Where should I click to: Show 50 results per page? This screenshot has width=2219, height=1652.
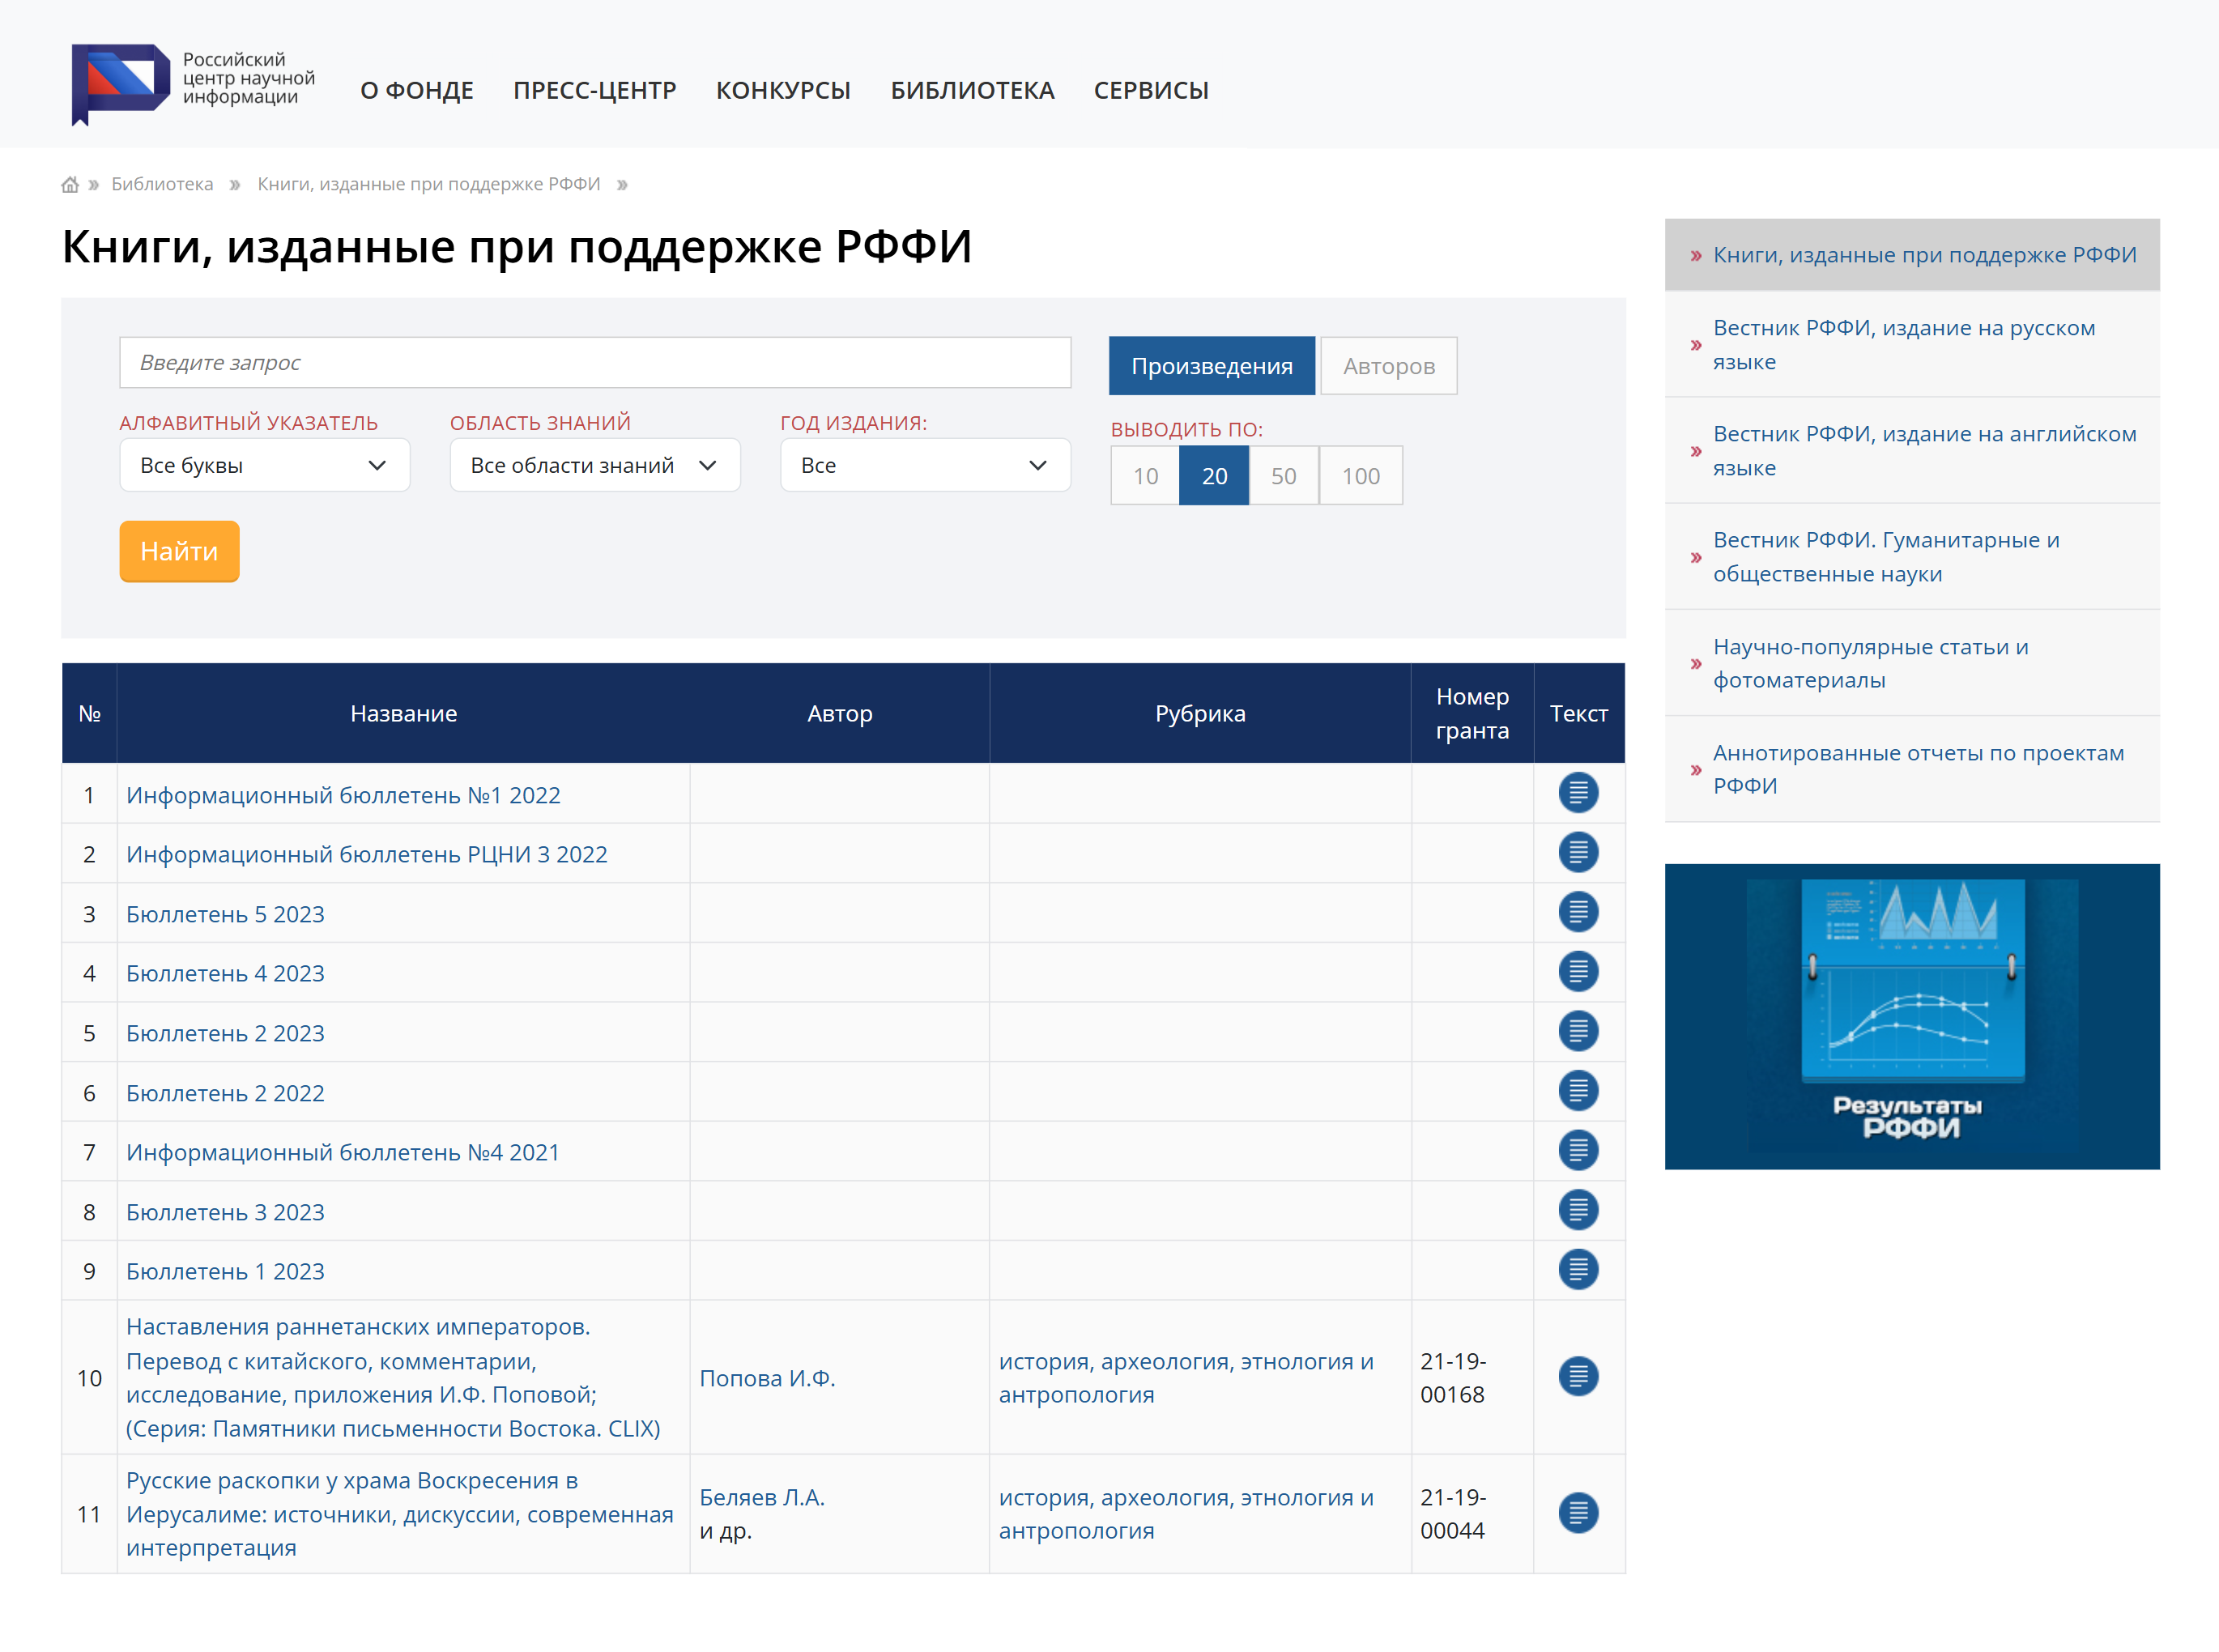tap(1282, 476)
